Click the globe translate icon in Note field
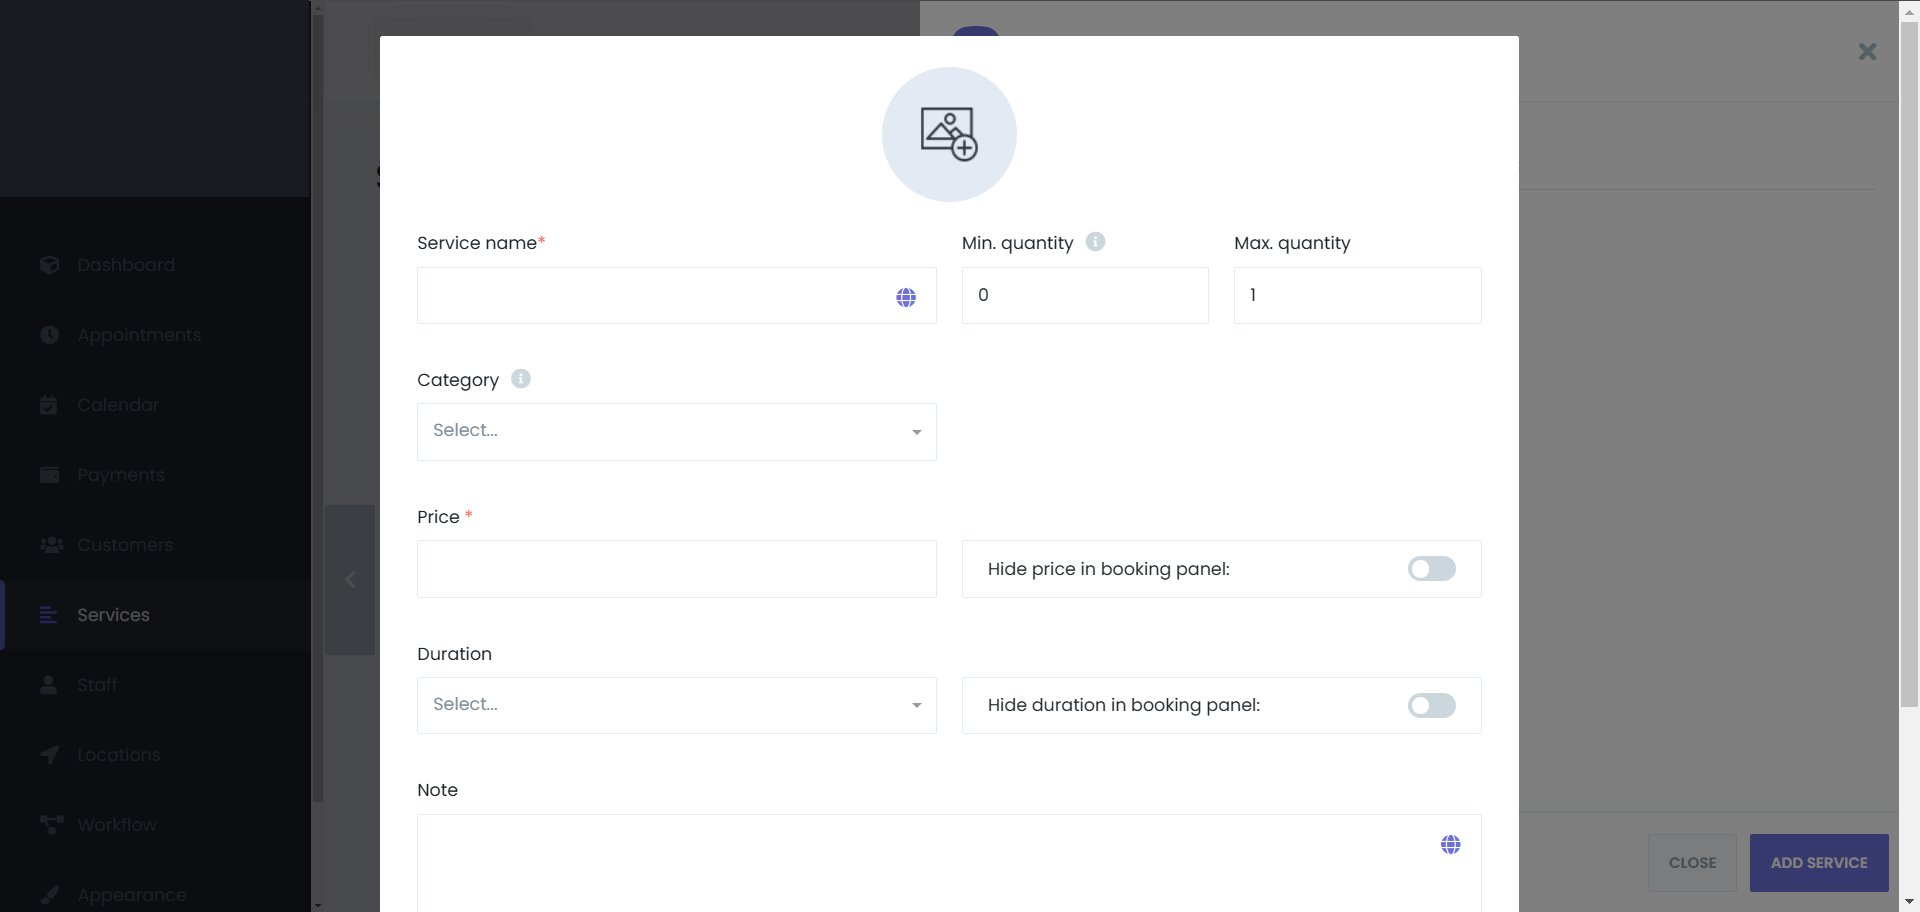The height and width of the screenshot is (912, 1920). click(x=1450, y=845)
